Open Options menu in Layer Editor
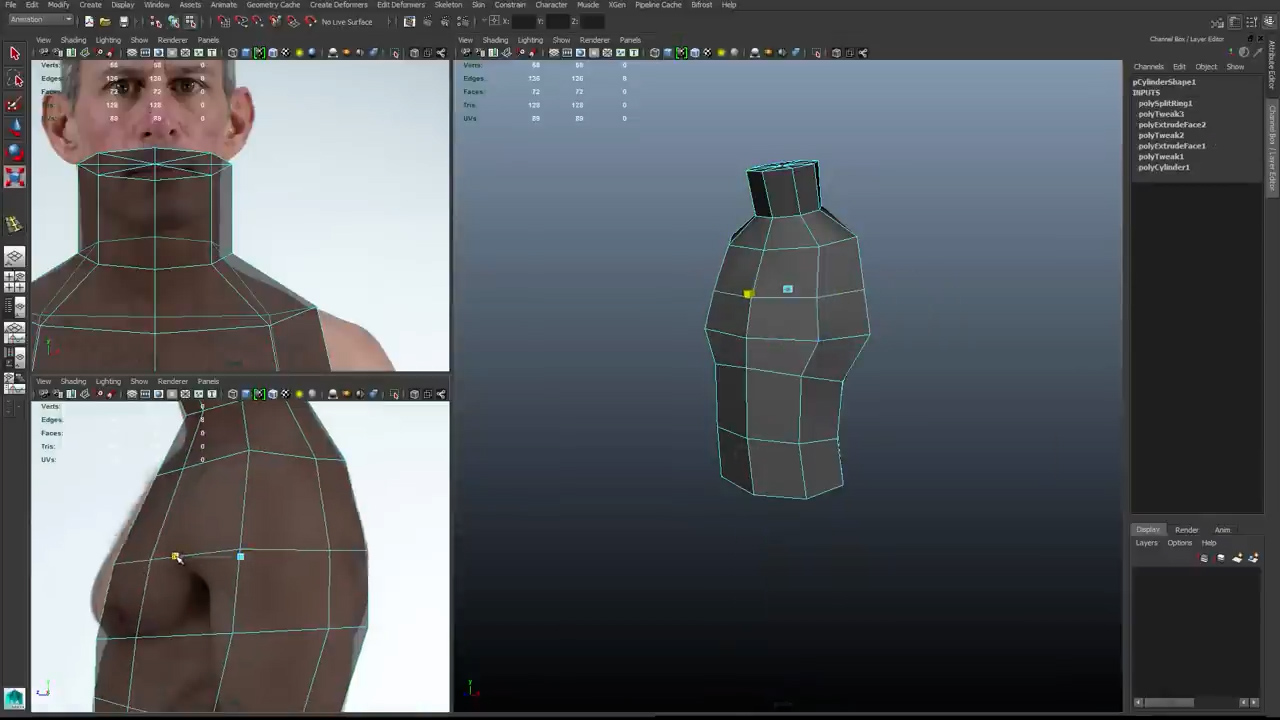 [1179, 543]
